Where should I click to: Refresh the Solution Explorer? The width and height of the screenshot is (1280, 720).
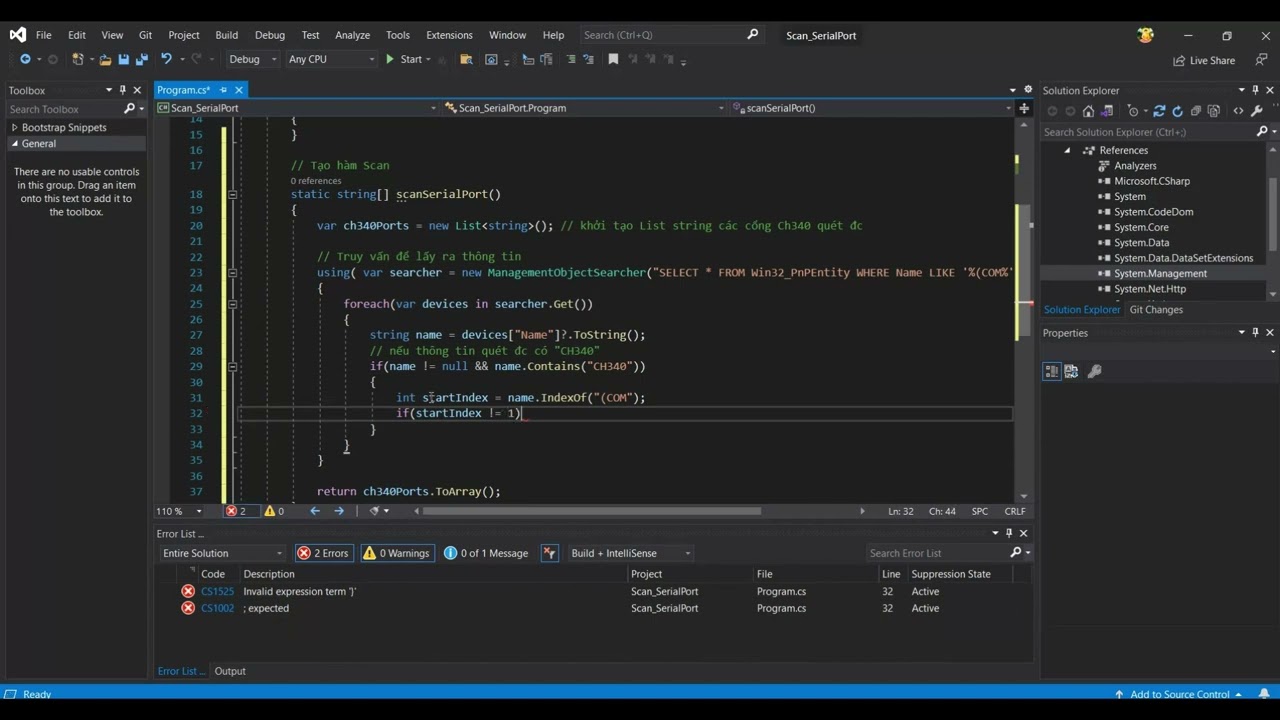1177,111
